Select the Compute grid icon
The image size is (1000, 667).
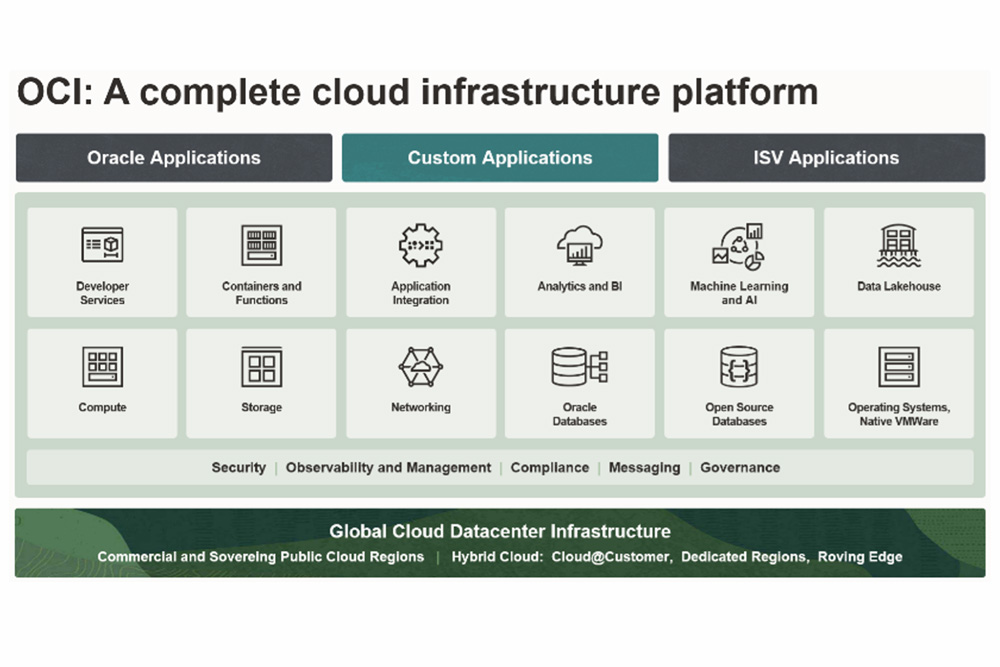click(102, 368)
